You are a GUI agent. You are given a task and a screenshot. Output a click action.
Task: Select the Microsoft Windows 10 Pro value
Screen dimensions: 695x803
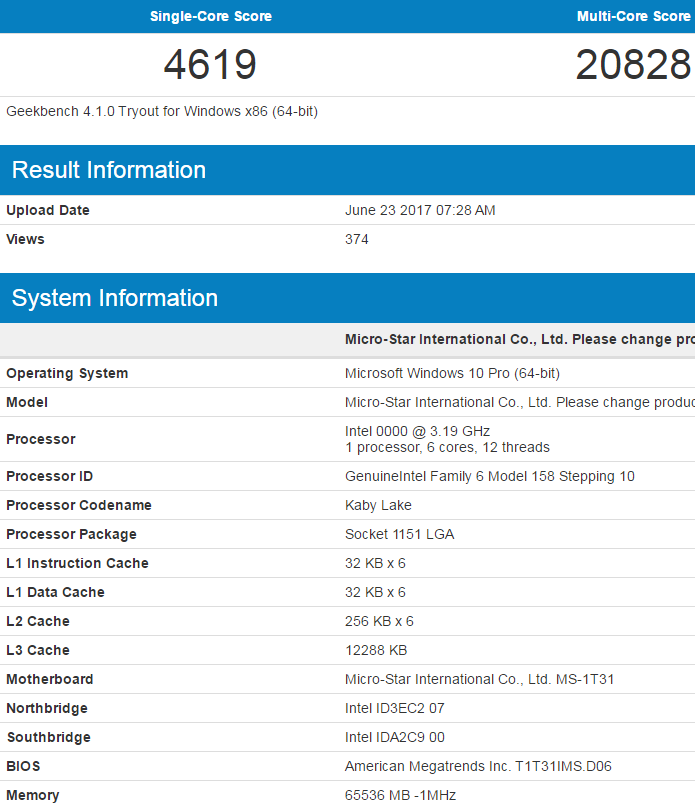[x=452, y=373]
